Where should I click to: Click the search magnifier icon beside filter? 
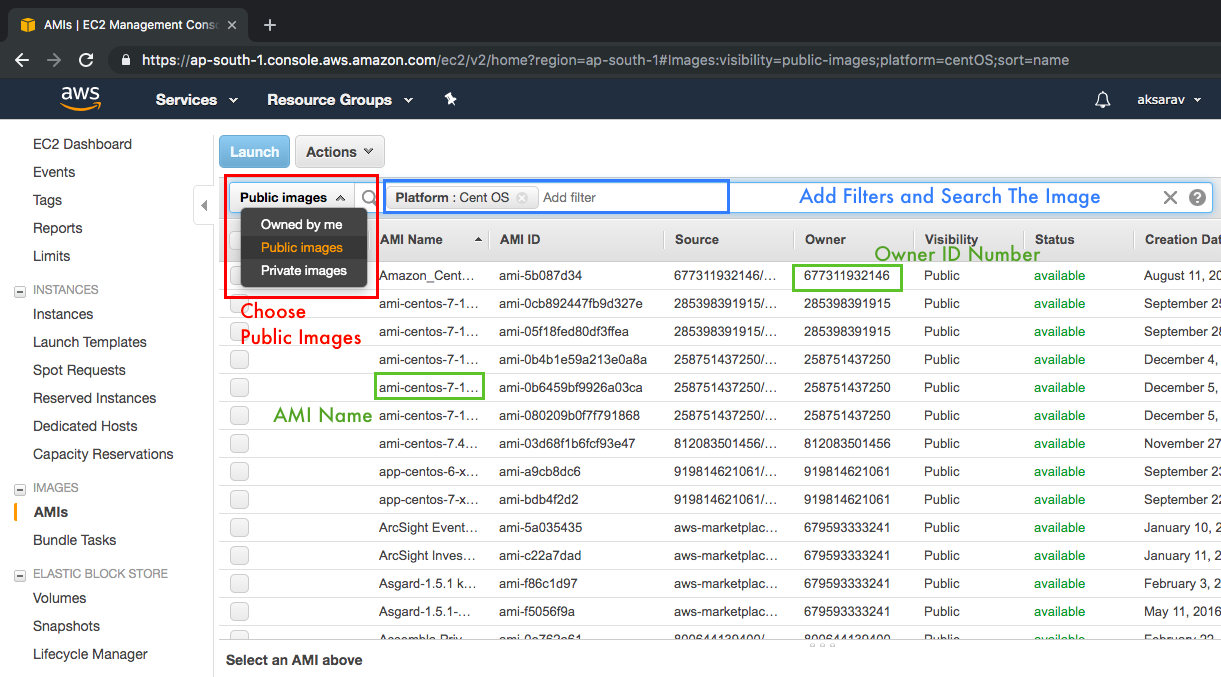pyautogui.click(x=369, y=198)
